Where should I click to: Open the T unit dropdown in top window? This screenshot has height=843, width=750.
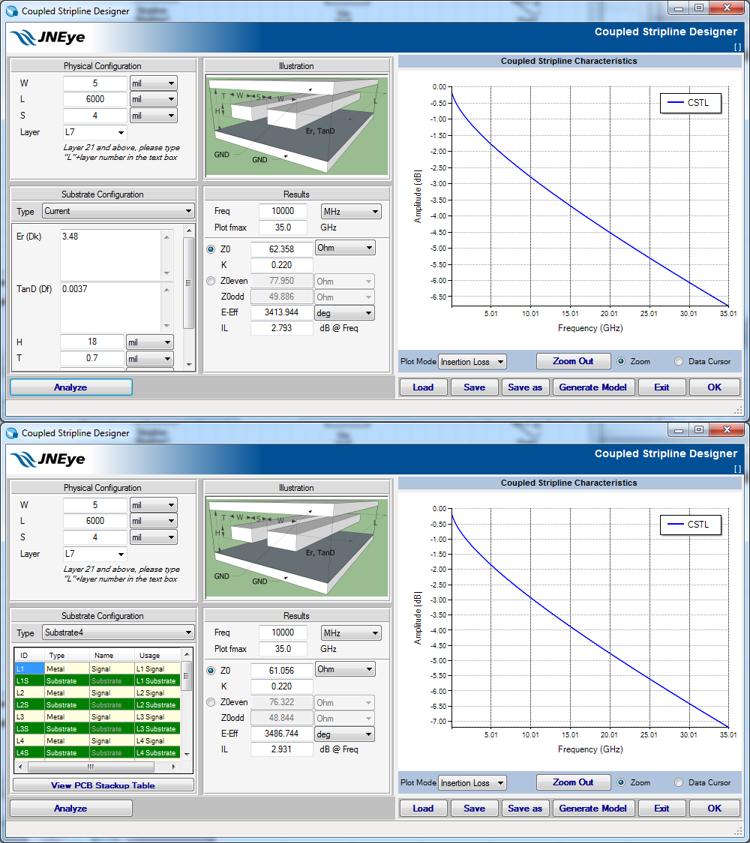coord(149,359)
